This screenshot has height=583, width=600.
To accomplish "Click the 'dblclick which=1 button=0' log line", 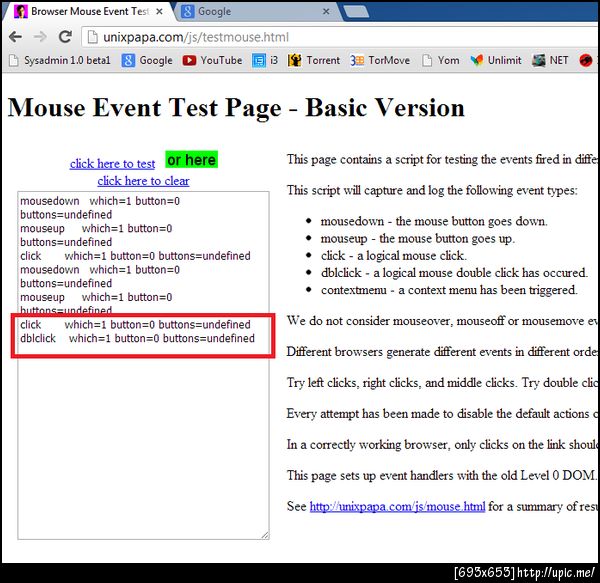I will tap(137, 338).
